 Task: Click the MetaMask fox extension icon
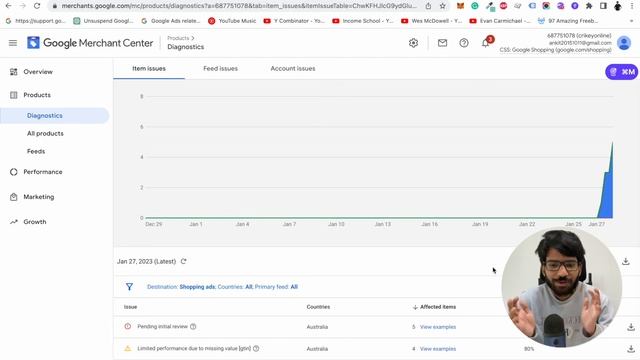point(460,6)
